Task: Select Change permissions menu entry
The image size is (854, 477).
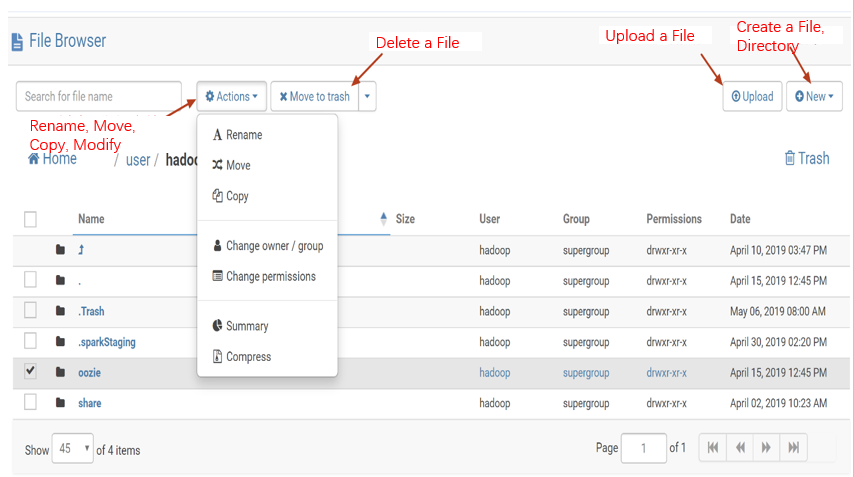Action: pos(270,276)
